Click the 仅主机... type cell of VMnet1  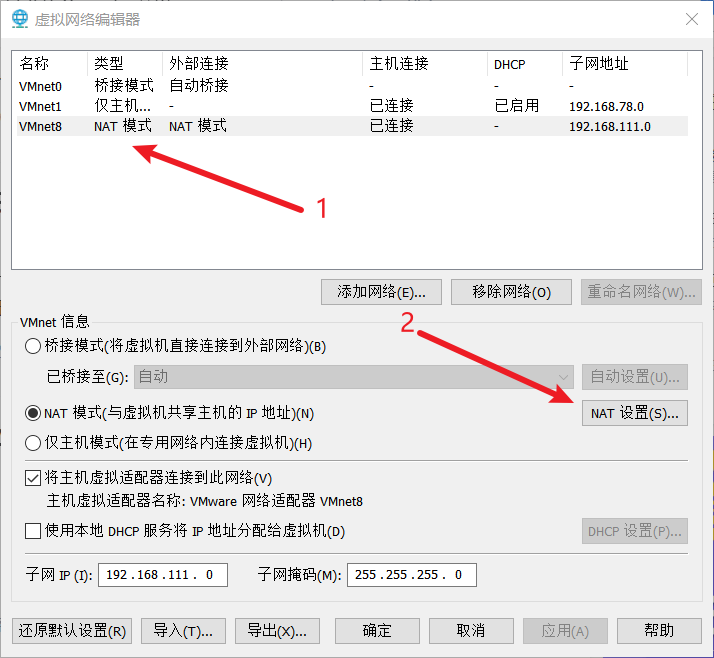122,106
